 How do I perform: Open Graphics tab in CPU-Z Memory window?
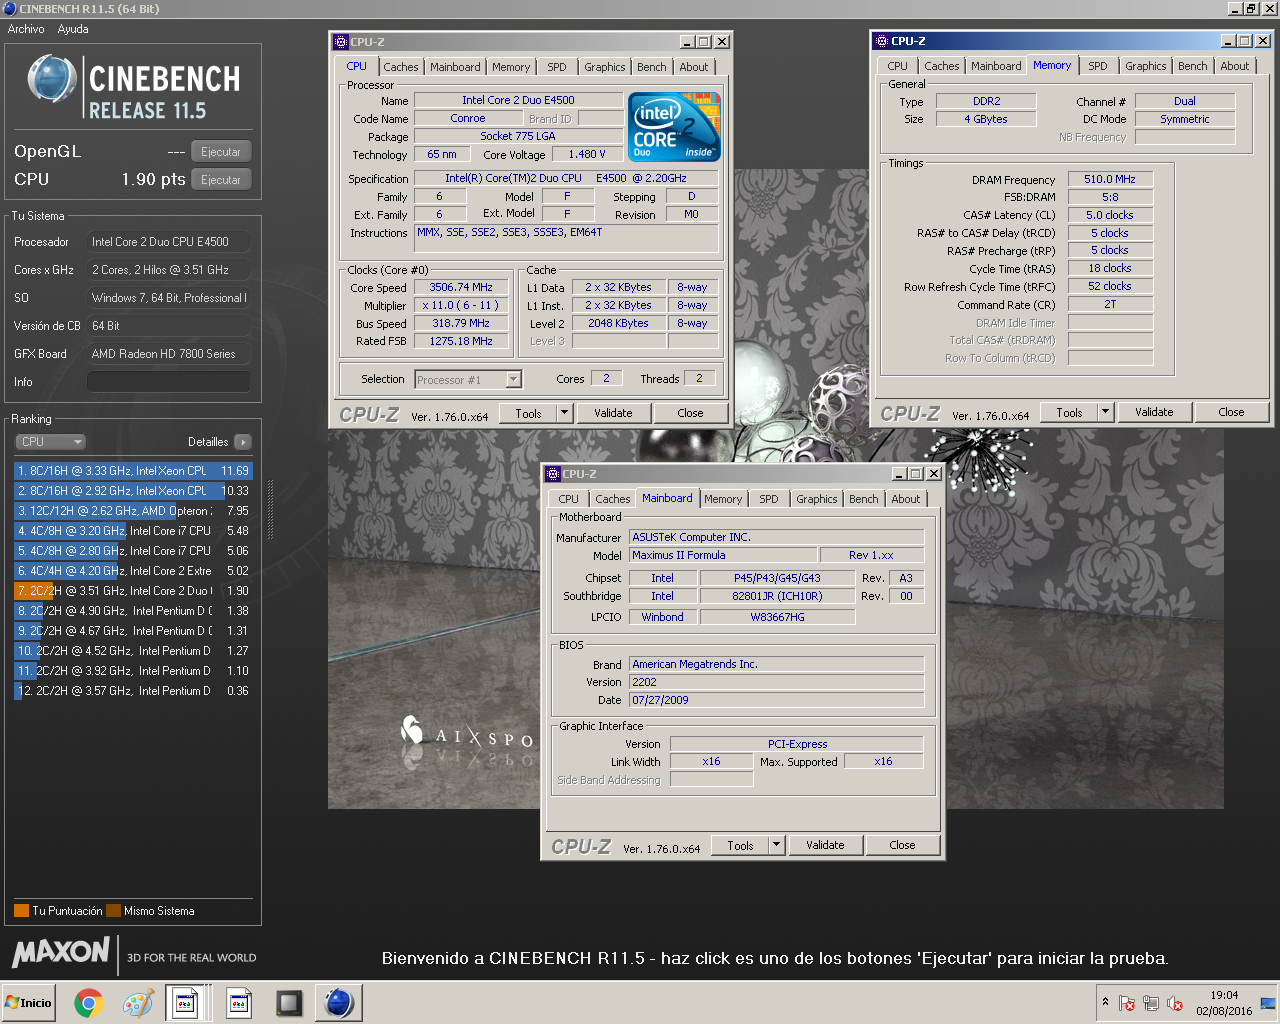[1146, 66]
